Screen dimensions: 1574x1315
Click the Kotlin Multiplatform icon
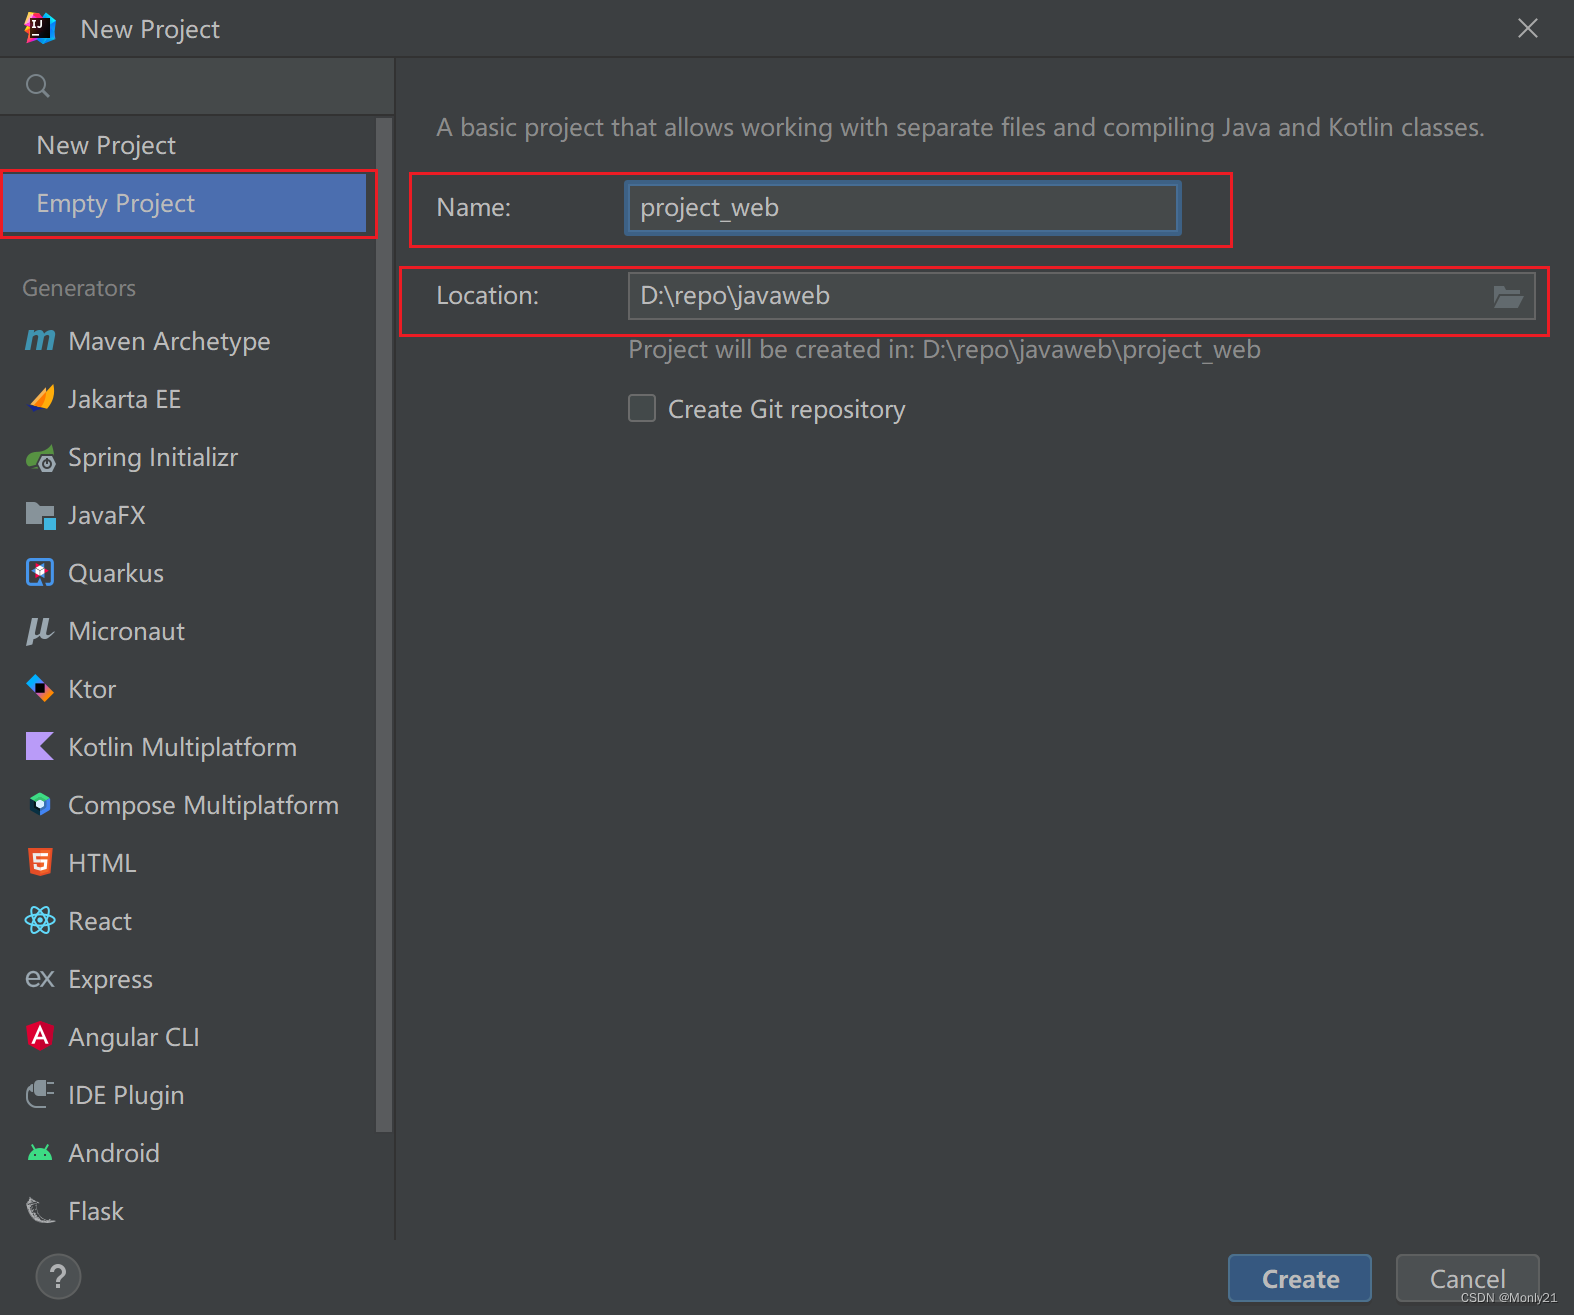[x=40, y=747]
